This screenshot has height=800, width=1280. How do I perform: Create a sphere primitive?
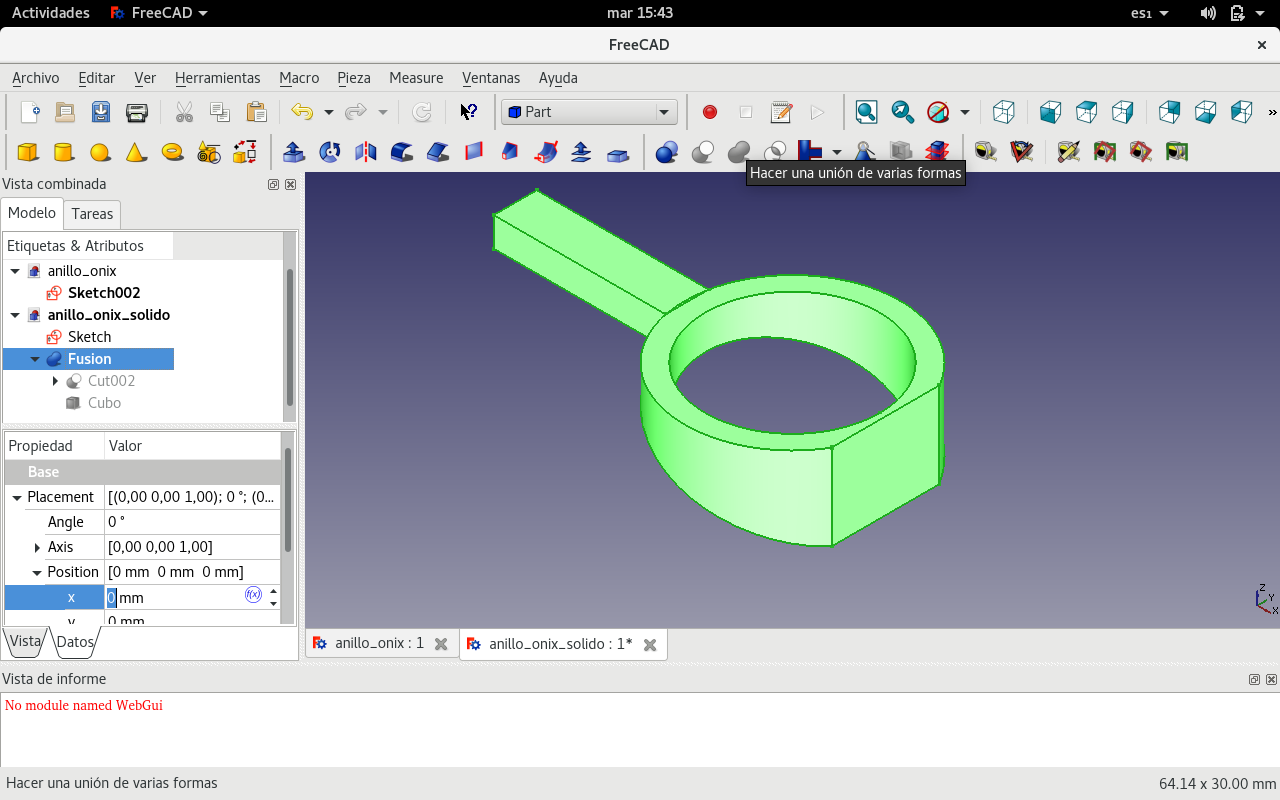click(x=100, y=152)
